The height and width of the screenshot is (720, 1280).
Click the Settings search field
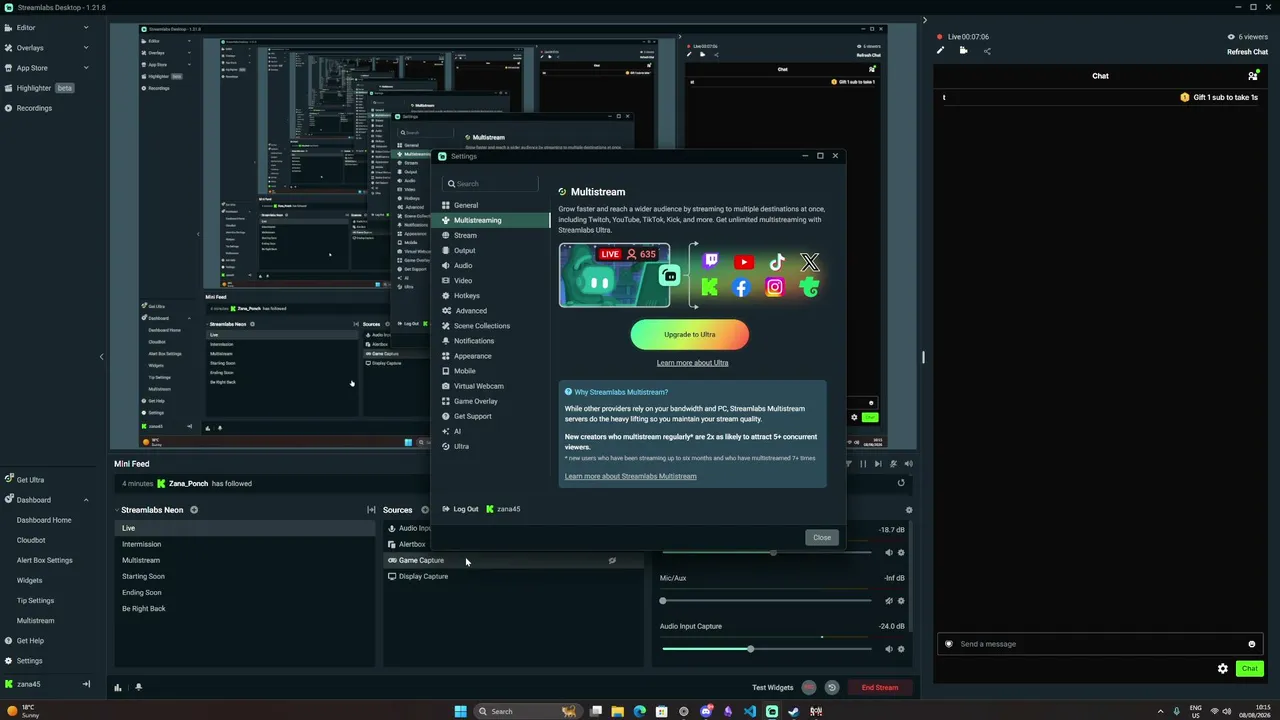(491, 184)
